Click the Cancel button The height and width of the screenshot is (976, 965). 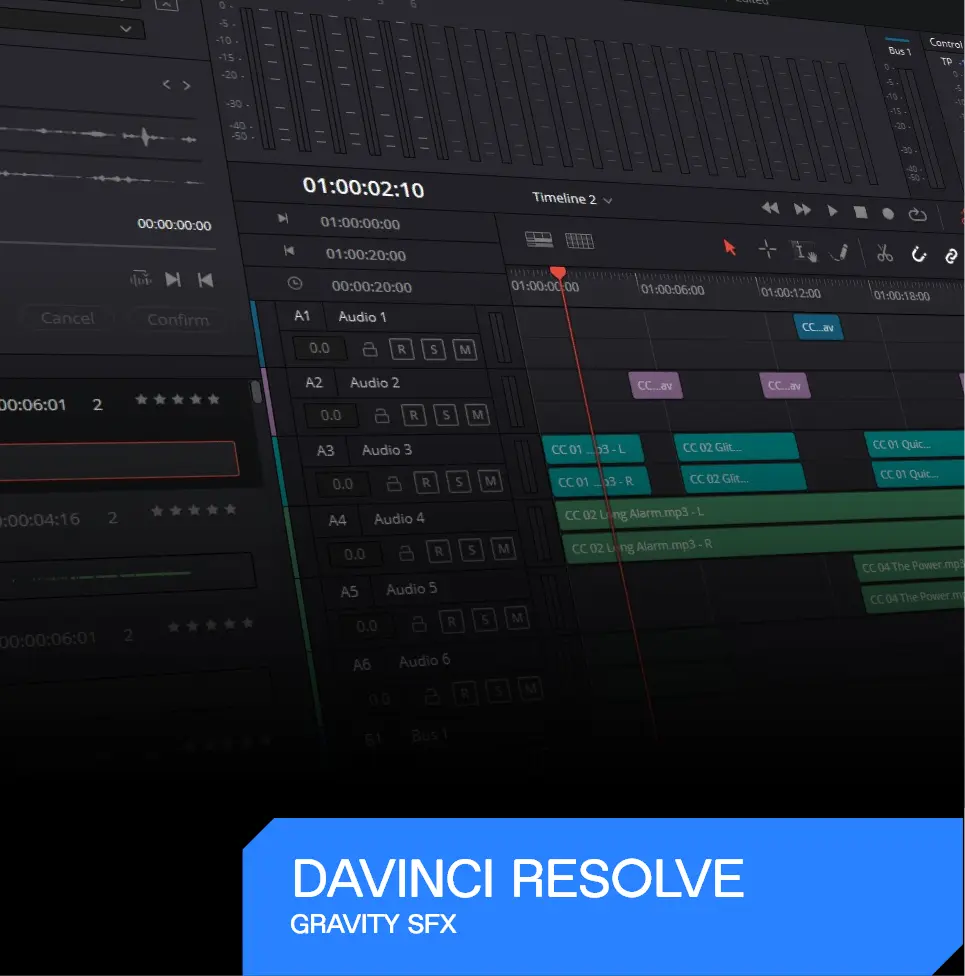67,318
